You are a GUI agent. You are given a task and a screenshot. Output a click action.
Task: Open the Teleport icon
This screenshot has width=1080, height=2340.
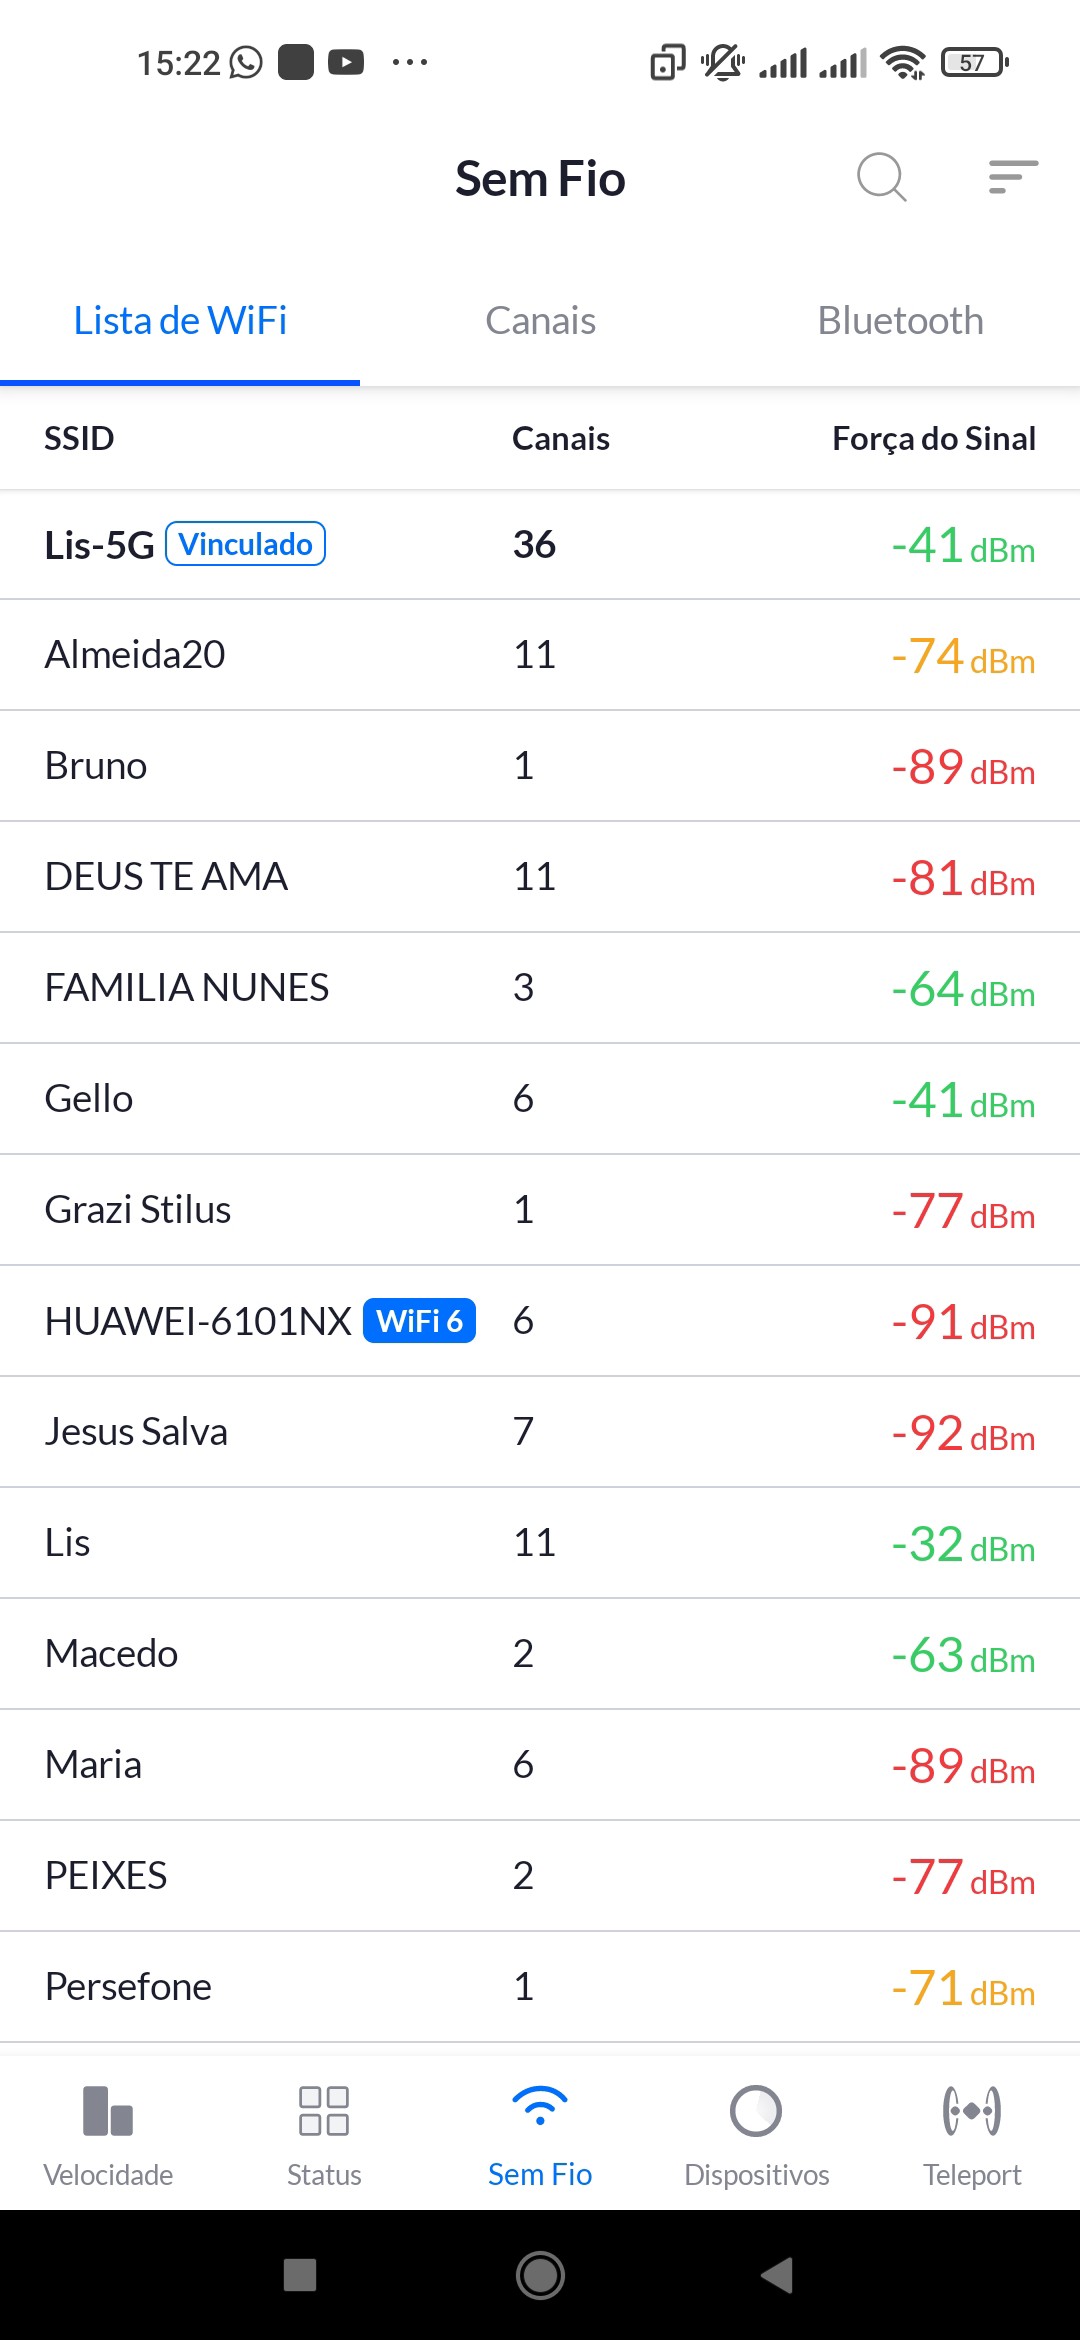pos(972,2110)
